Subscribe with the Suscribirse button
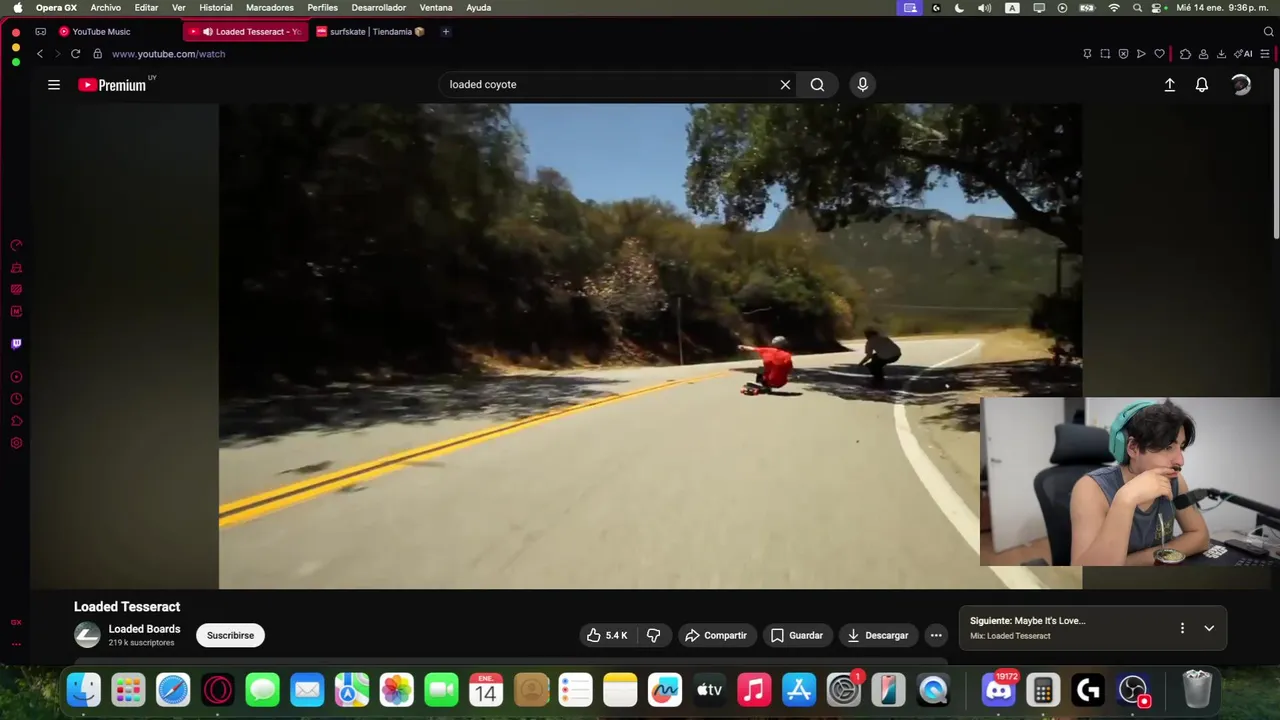 230,635
